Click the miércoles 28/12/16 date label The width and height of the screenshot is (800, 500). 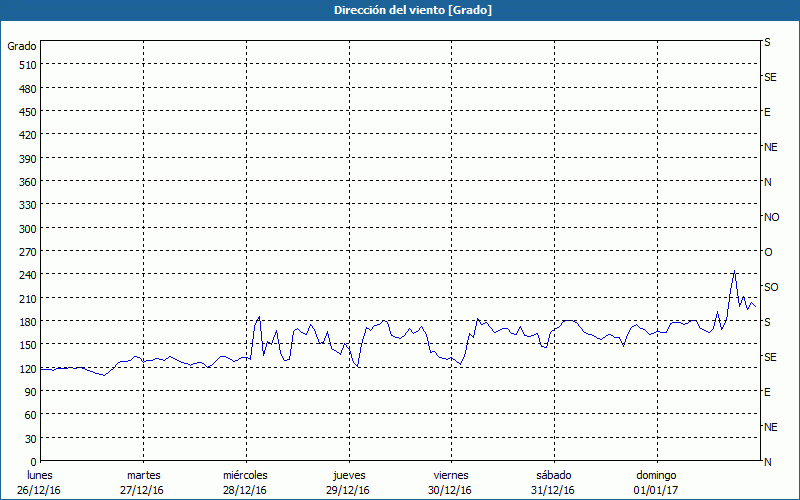click(x=245, y=482)
